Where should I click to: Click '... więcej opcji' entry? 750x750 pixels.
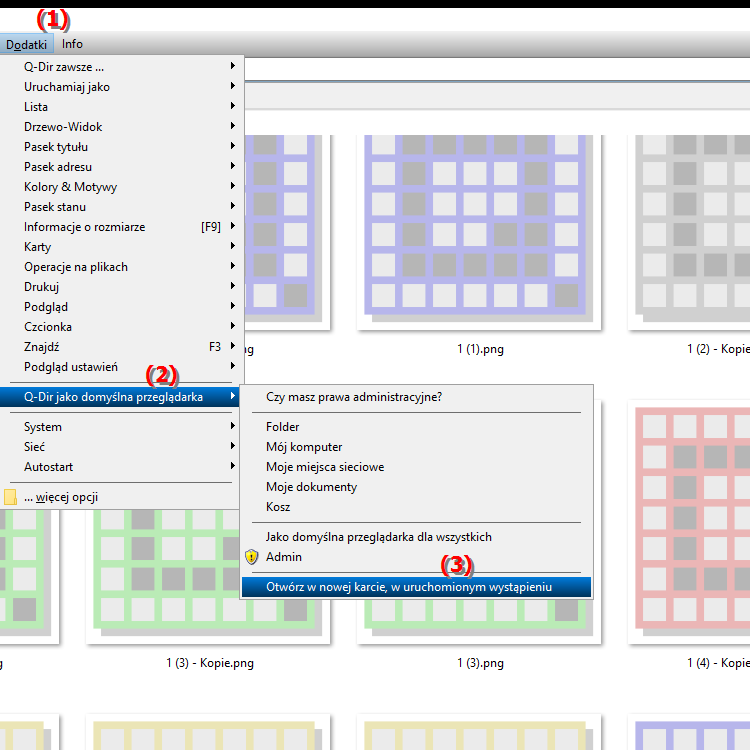point(120,497)
